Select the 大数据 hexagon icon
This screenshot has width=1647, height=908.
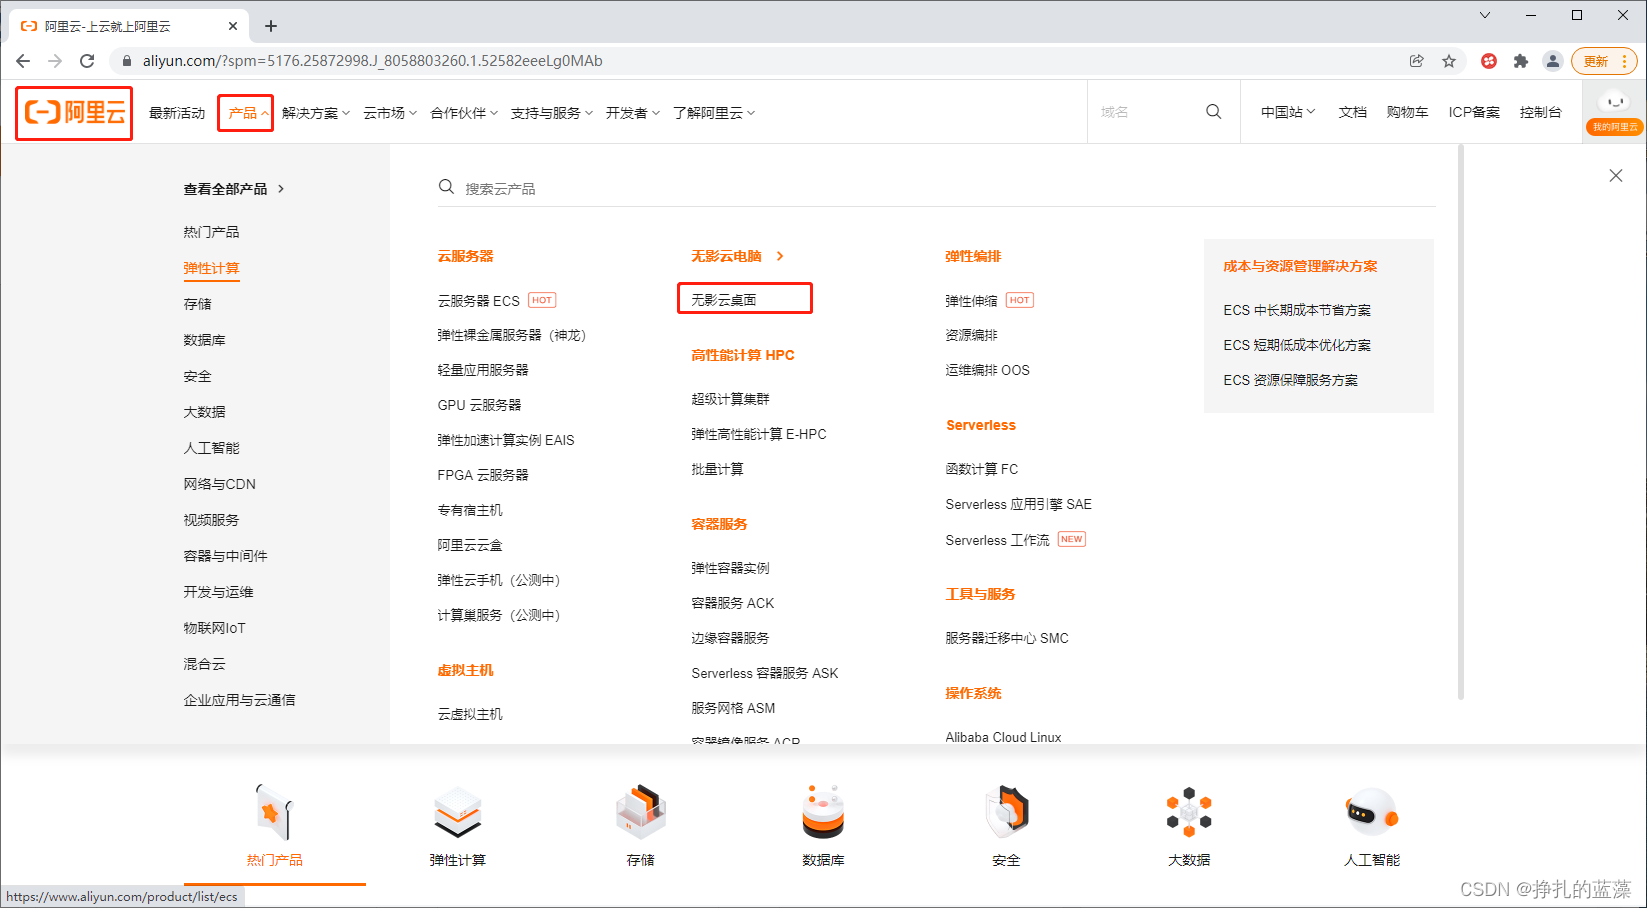pos(1188,812)
